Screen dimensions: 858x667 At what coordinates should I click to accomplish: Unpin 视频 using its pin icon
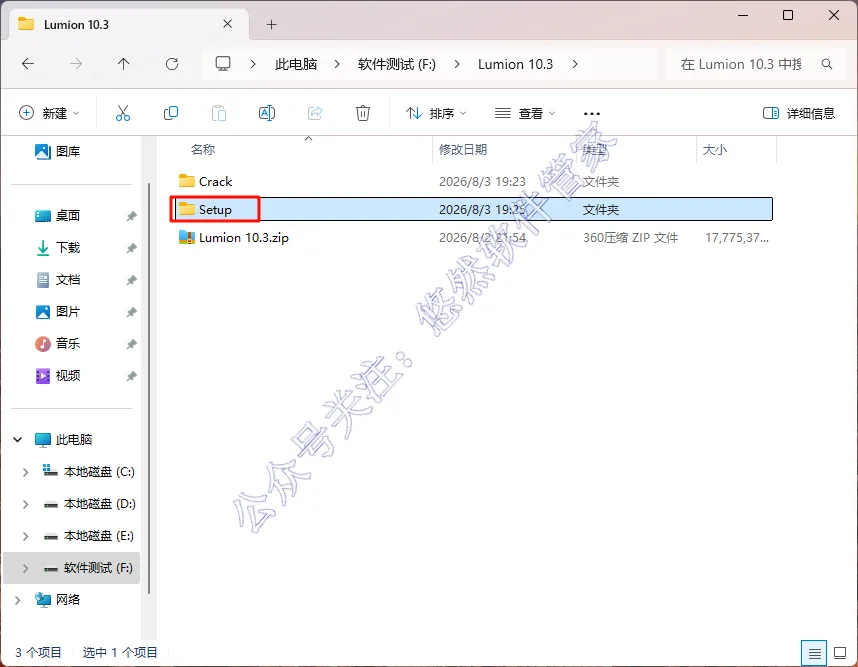click(x=131, y=376)
